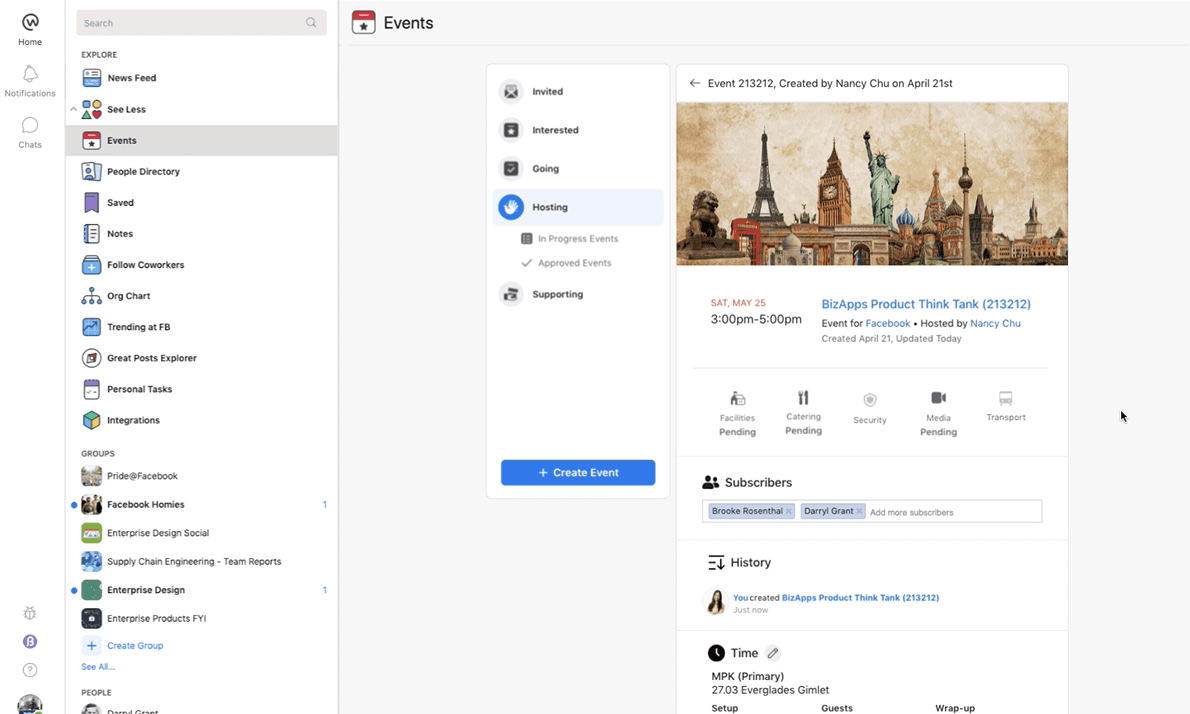Click the Great Posts Explorer icon
Screen dimensions: 1190x714
click(91, 358)
